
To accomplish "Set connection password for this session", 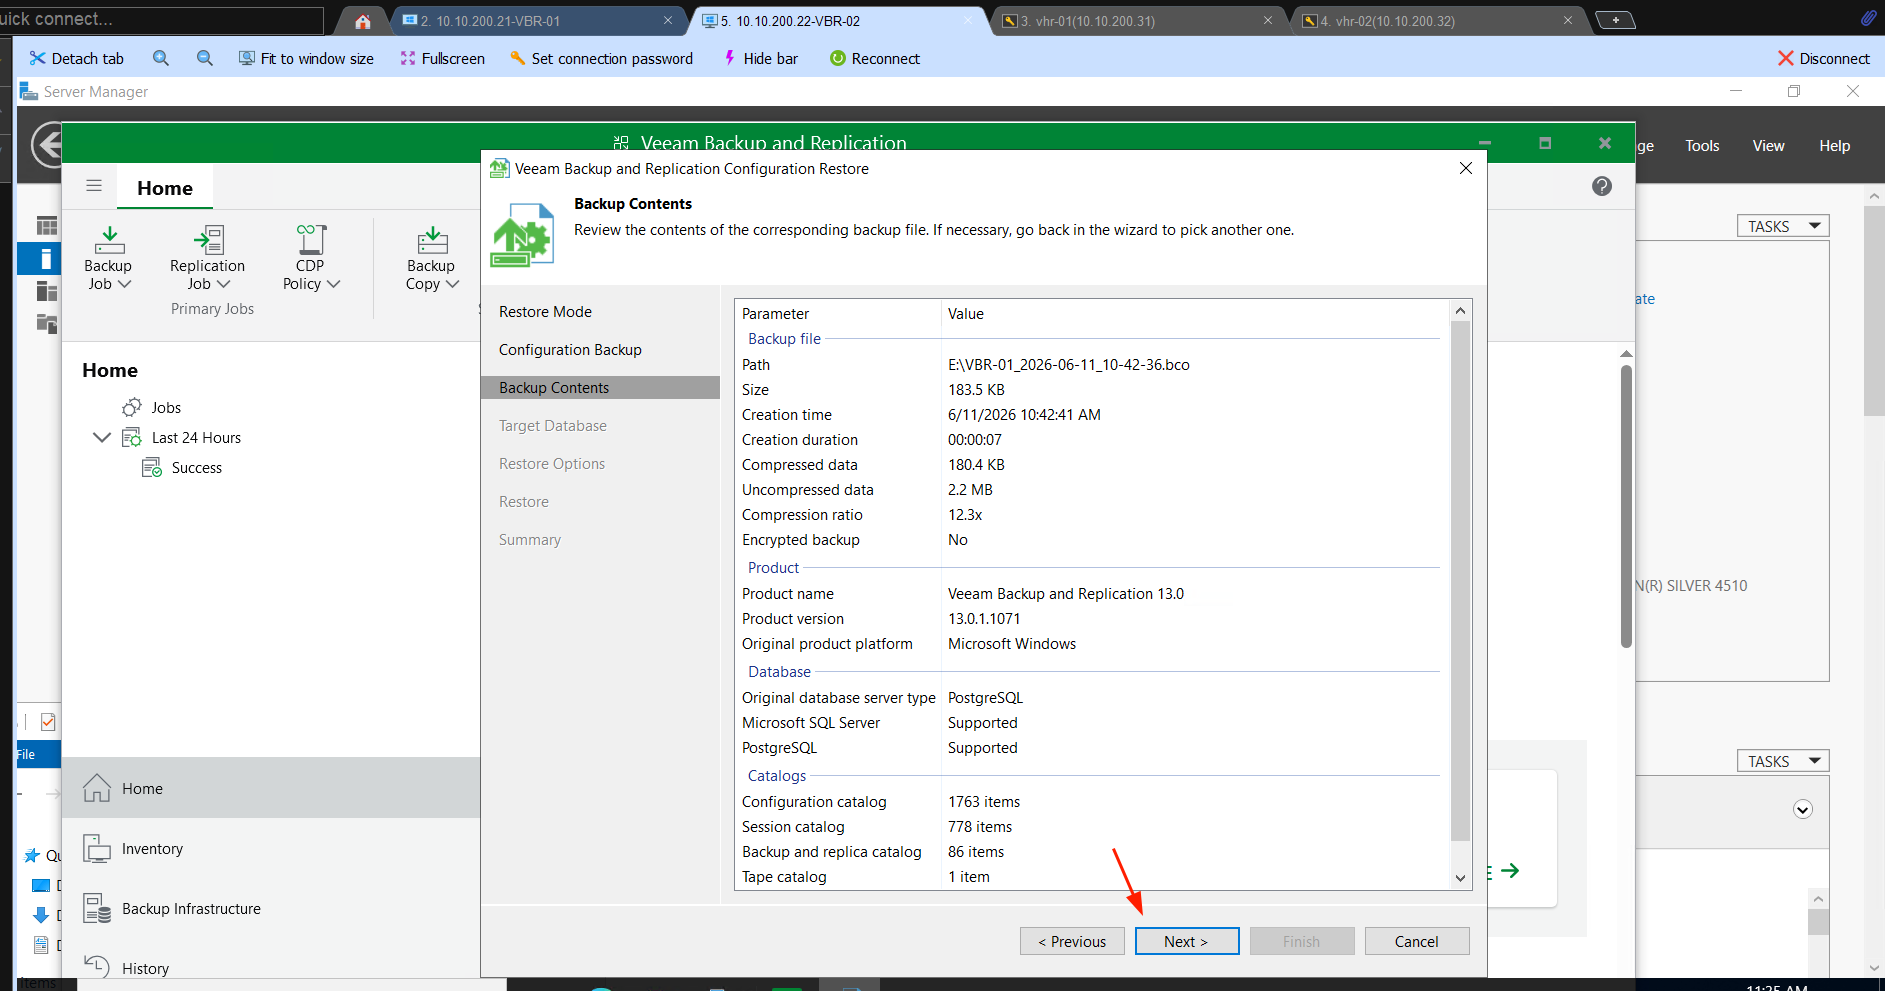I will coord(601,59).
